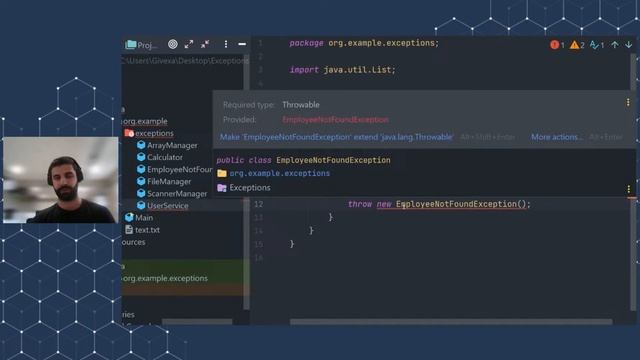Viewport: 640px width, 360px height.
Task: Click the UserService class icon
Action: 141,205
